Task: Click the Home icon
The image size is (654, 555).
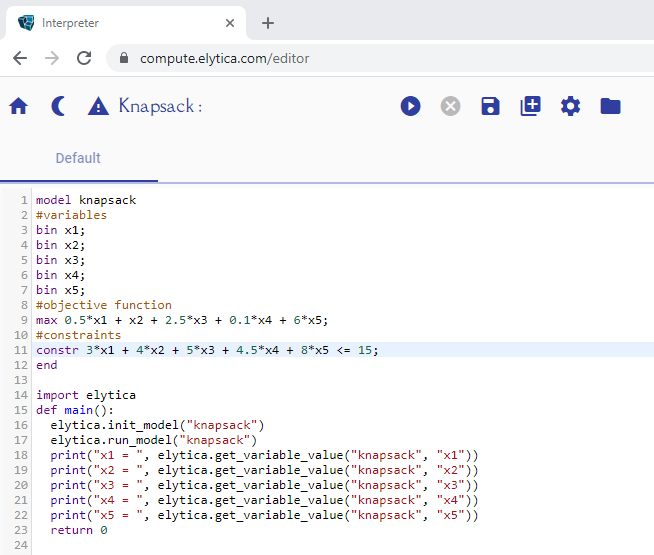Action: pyautogui.click(x=18, y=106)
